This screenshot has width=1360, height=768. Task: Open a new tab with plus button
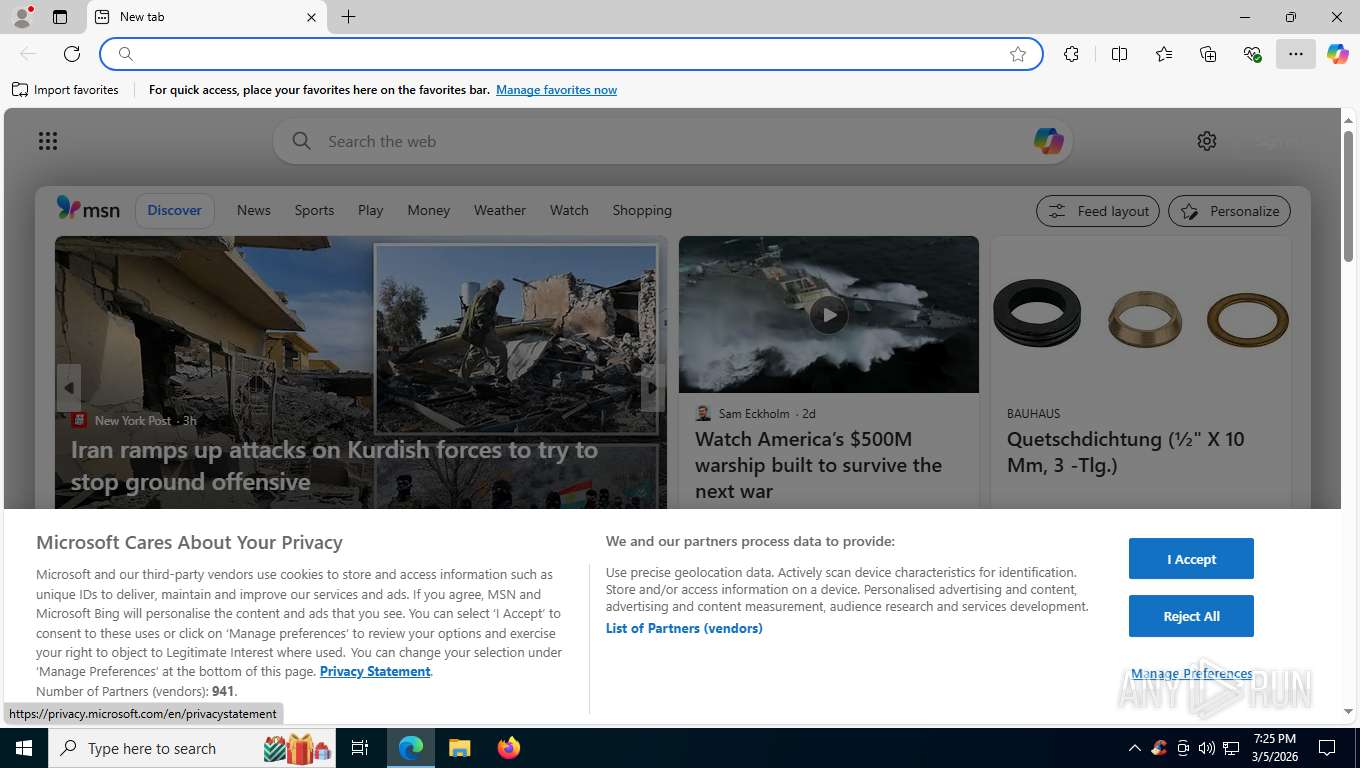point(348,17)
